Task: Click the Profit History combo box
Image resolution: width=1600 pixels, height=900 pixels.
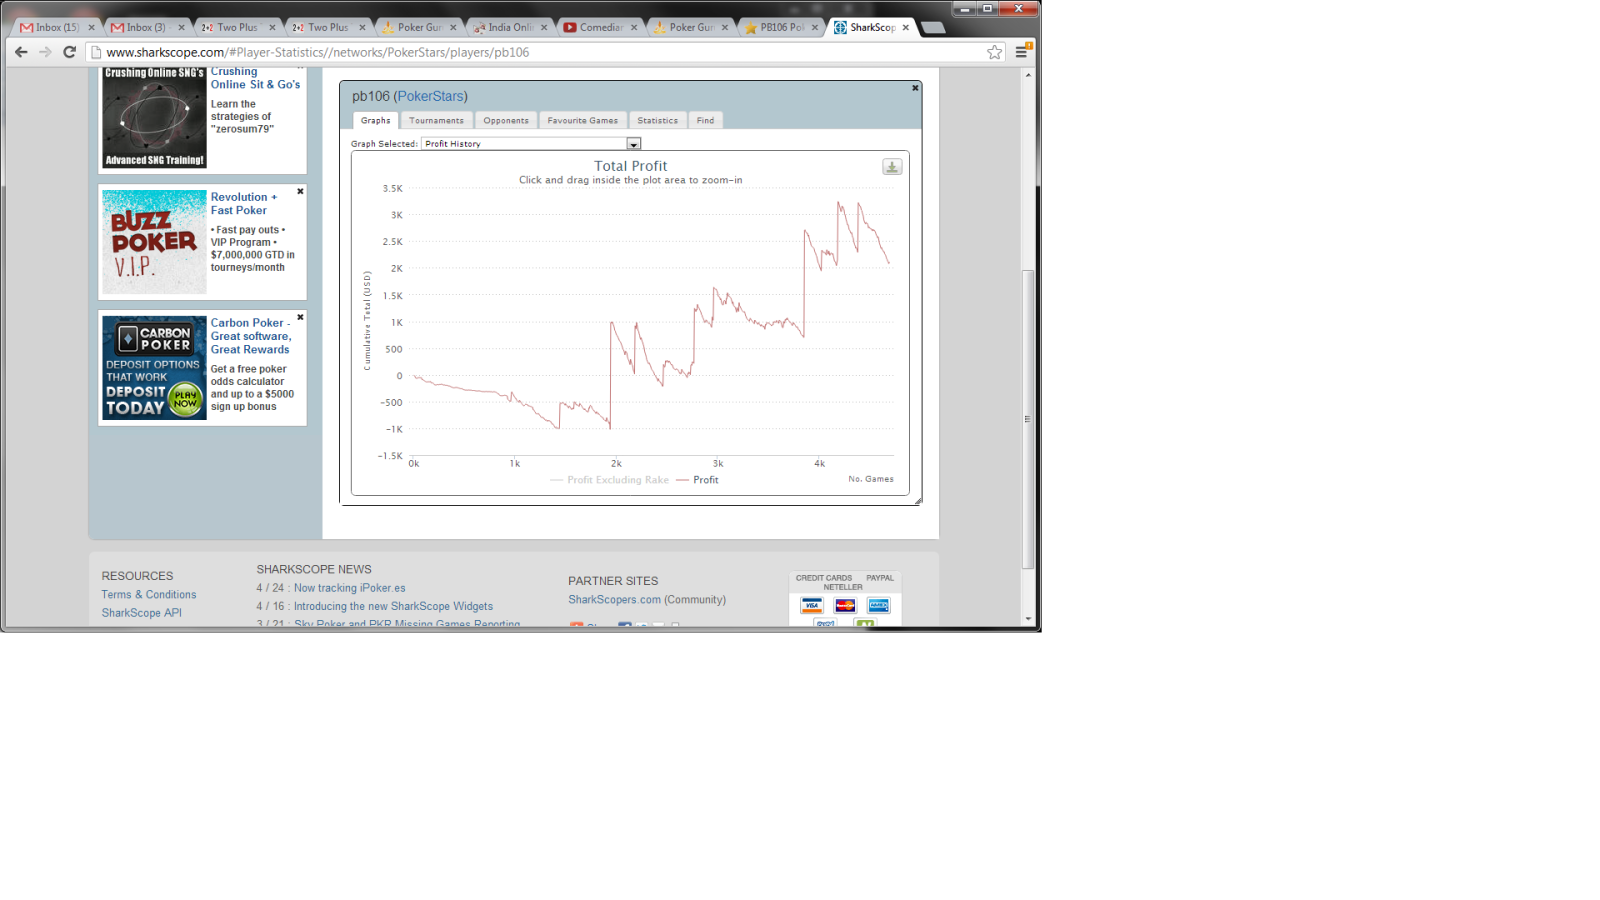Action: coord(530,144)
